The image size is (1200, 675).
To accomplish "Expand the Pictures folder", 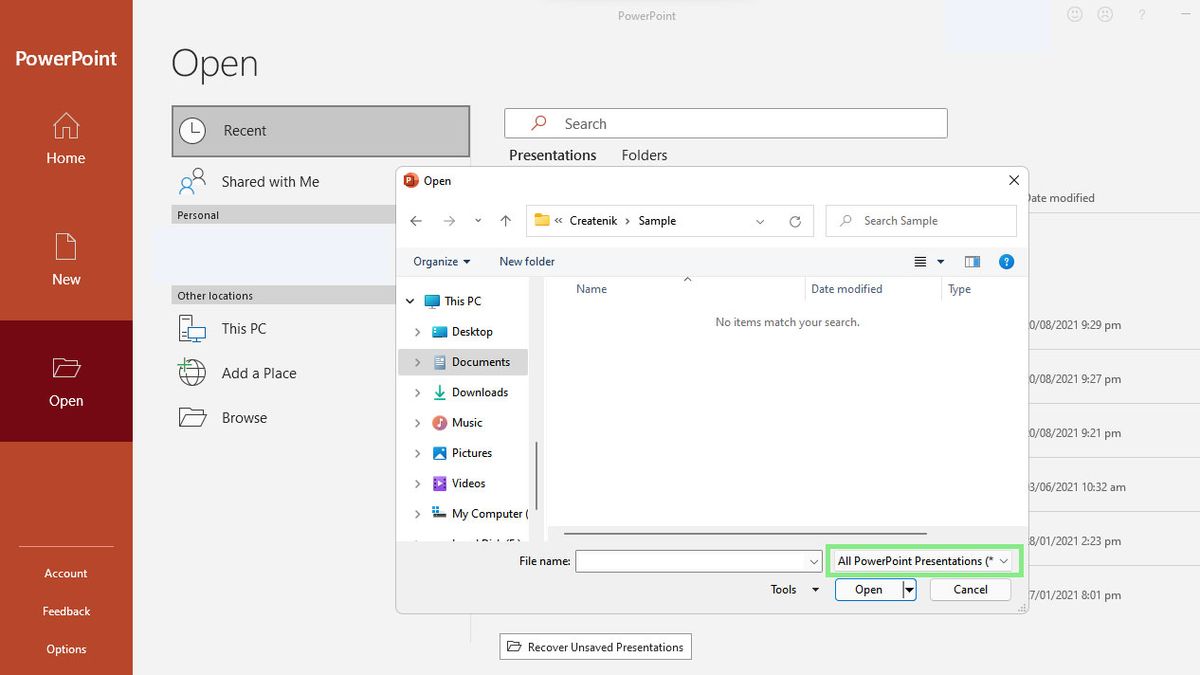I will (x=418, y=452).
